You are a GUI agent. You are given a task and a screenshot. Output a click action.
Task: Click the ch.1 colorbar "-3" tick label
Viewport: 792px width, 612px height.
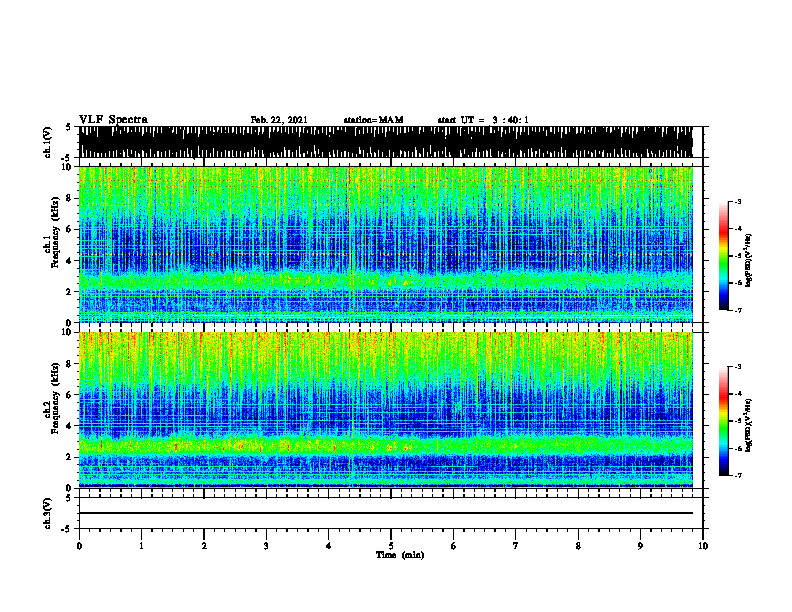(x=738, y=201)
